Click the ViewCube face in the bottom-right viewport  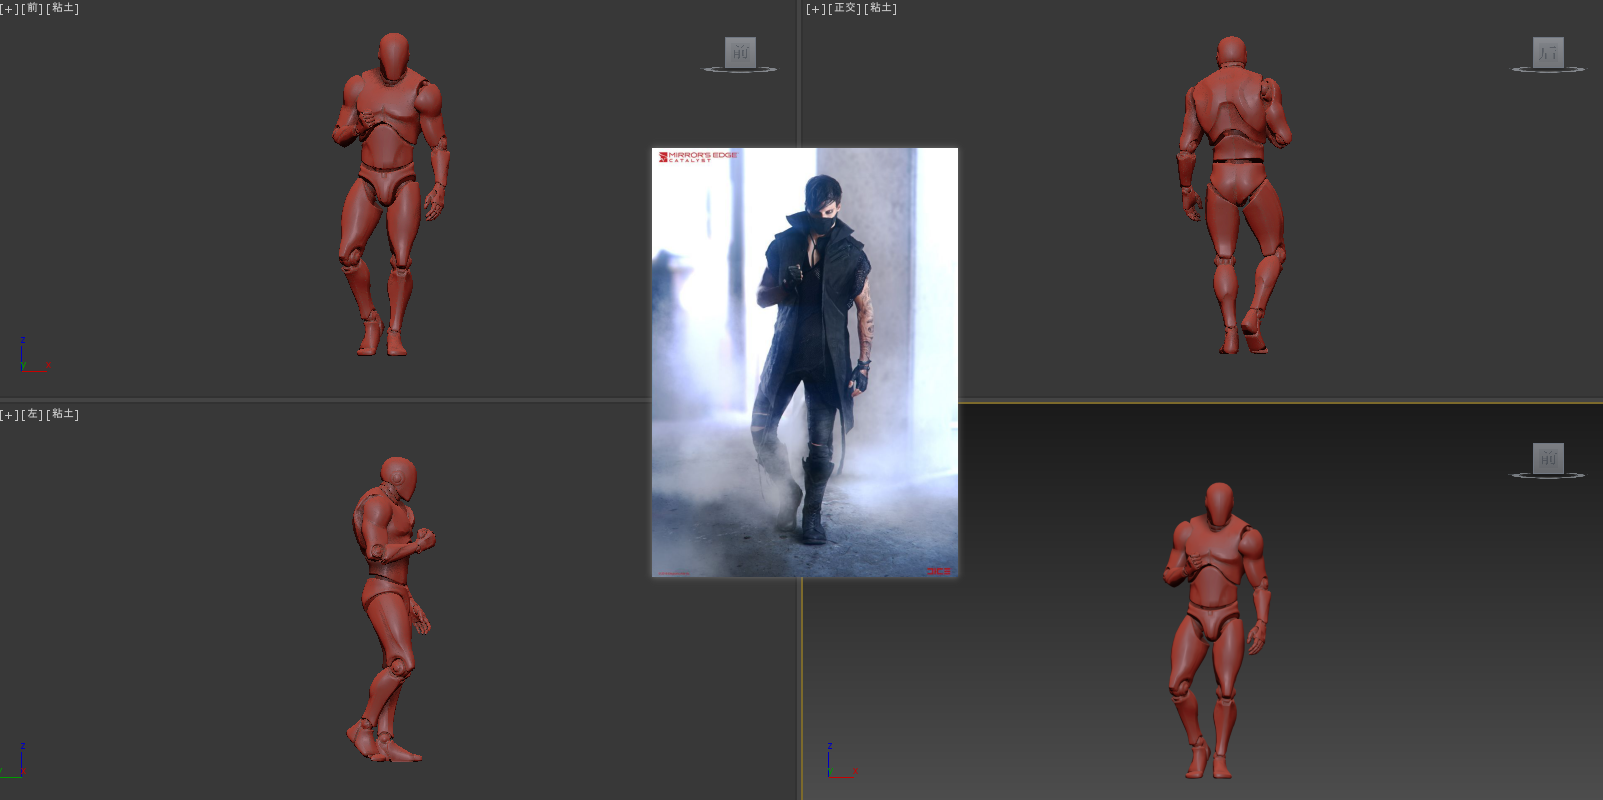(1548, 458)
